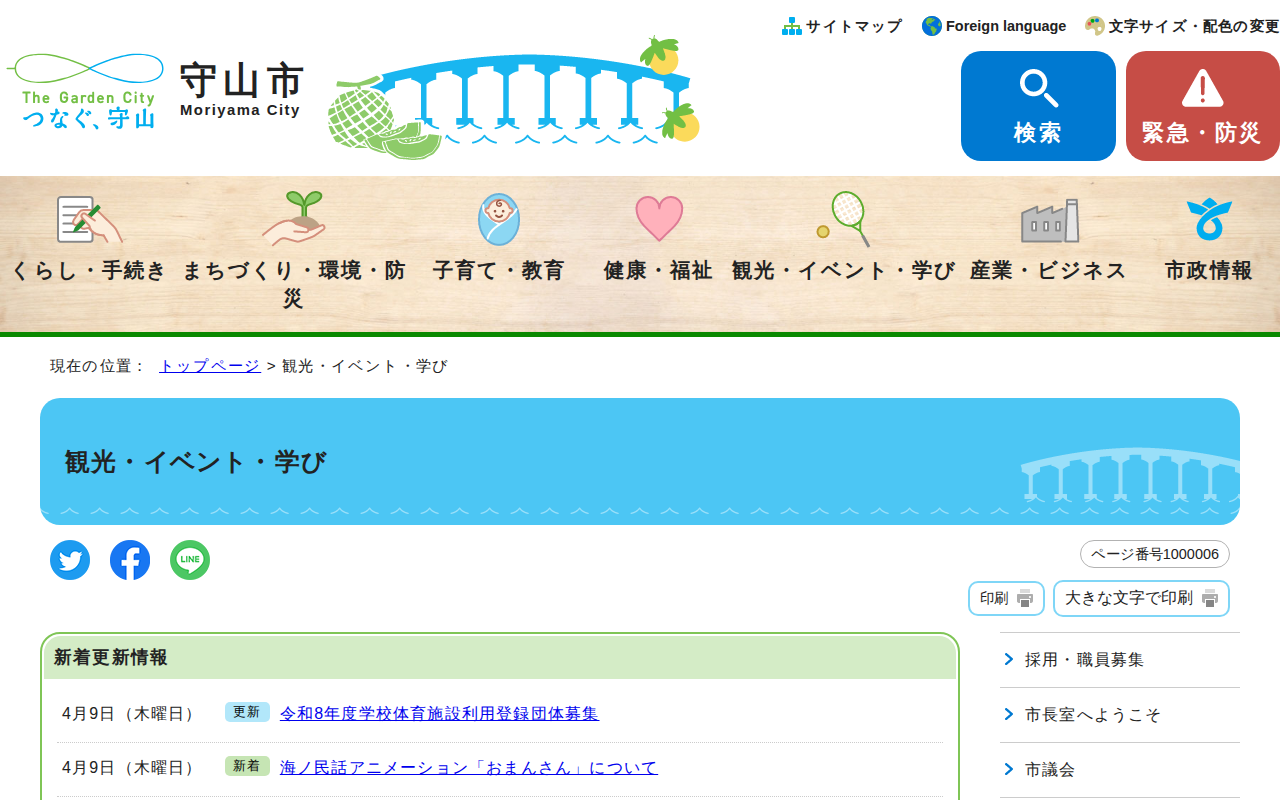The image size is (1280, 800).
Task: Open the Foreign language page
Action: coord(1006,26)
